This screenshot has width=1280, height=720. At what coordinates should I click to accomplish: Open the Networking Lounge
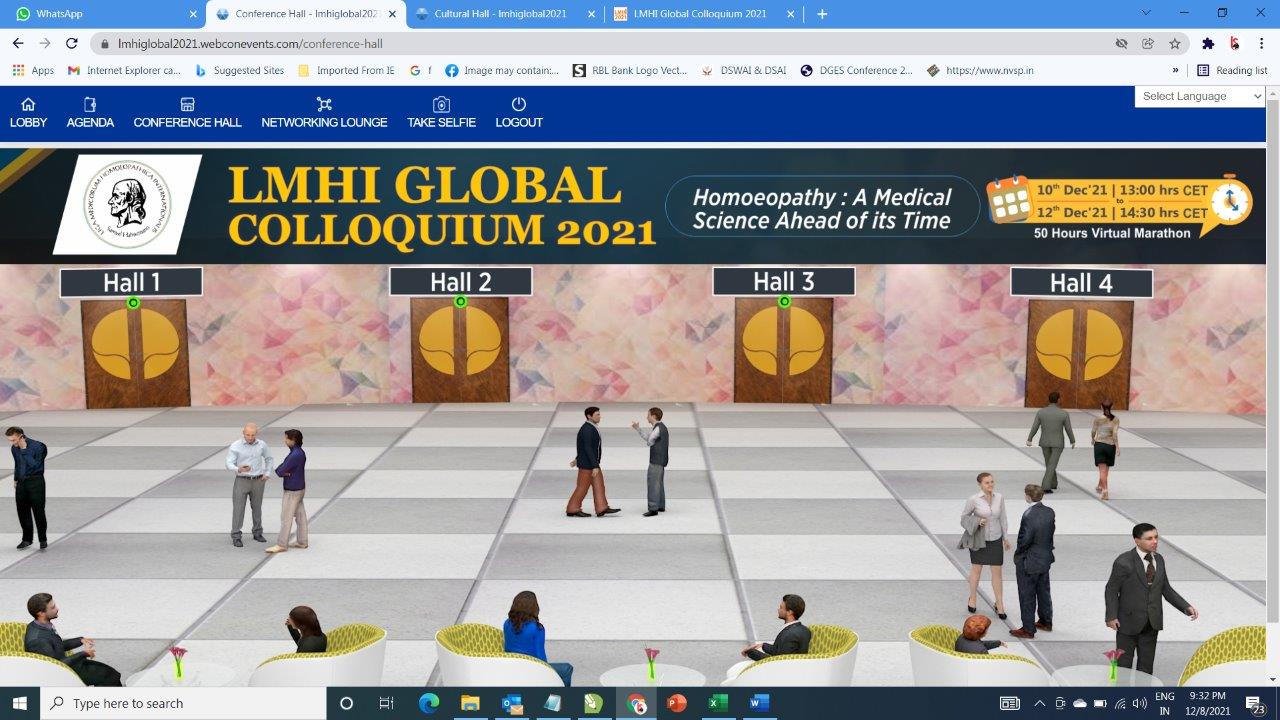tap(324, 112)
